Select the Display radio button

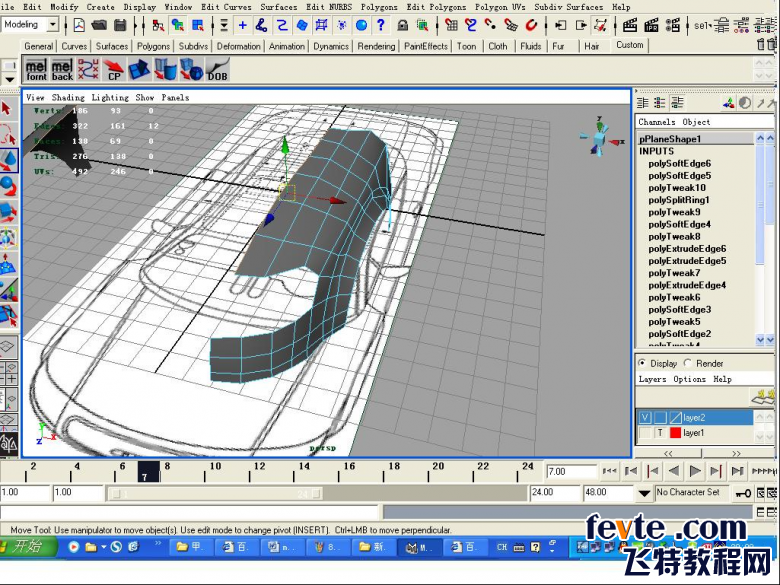643,364
